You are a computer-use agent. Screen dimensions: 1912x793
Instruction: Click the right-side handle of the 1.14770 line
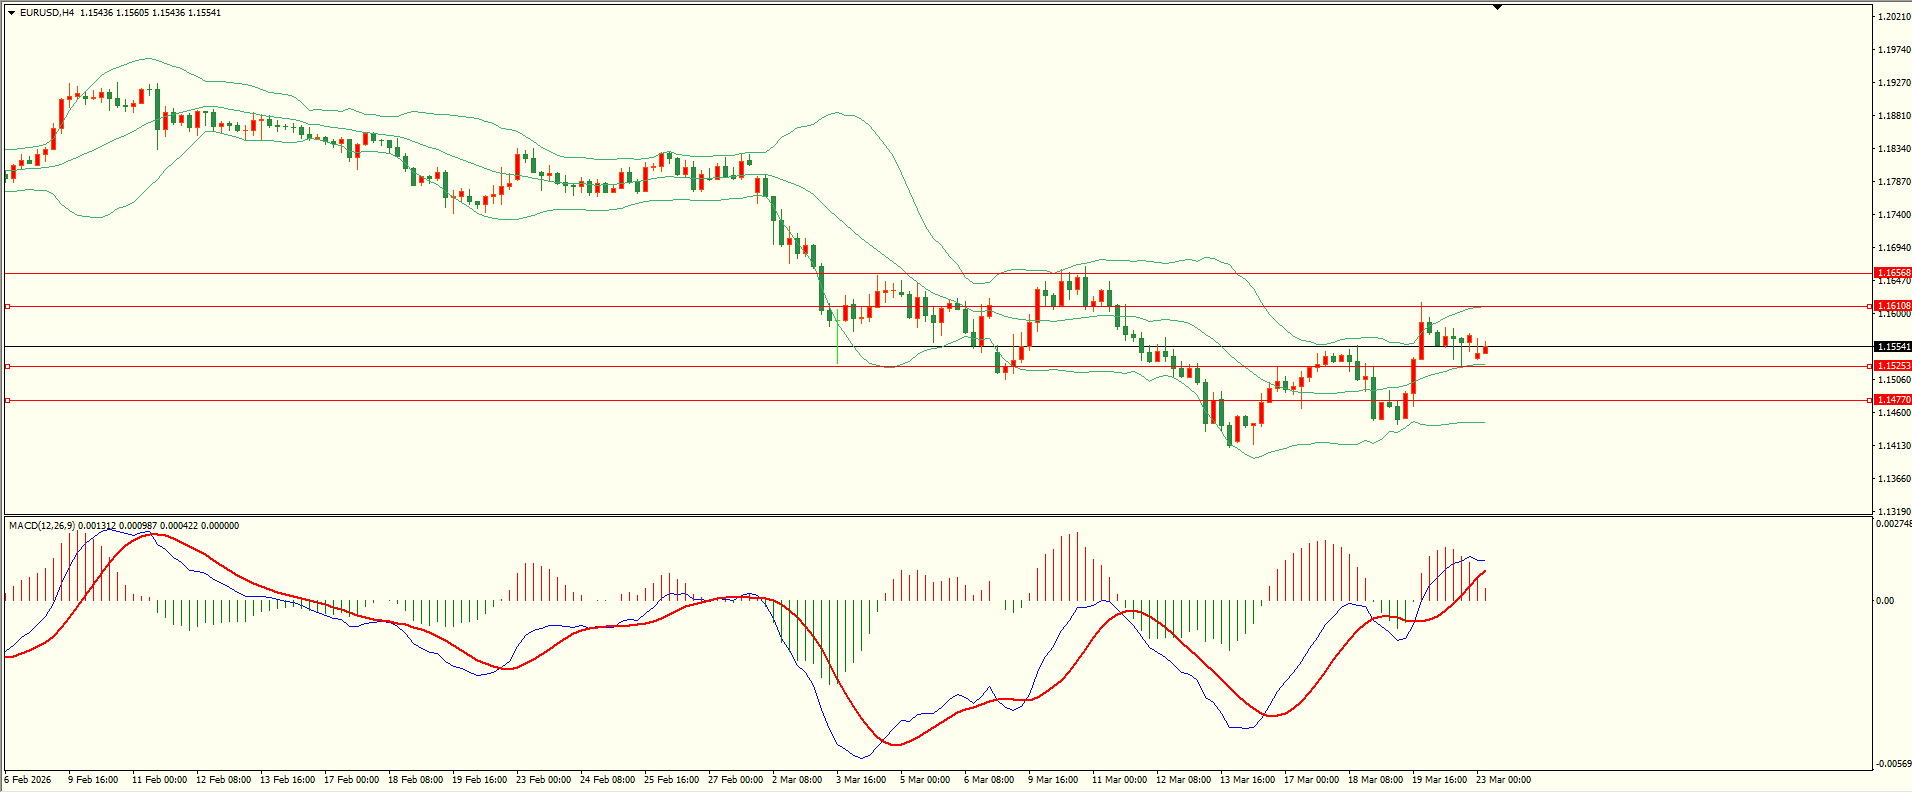click(1869, 400)
